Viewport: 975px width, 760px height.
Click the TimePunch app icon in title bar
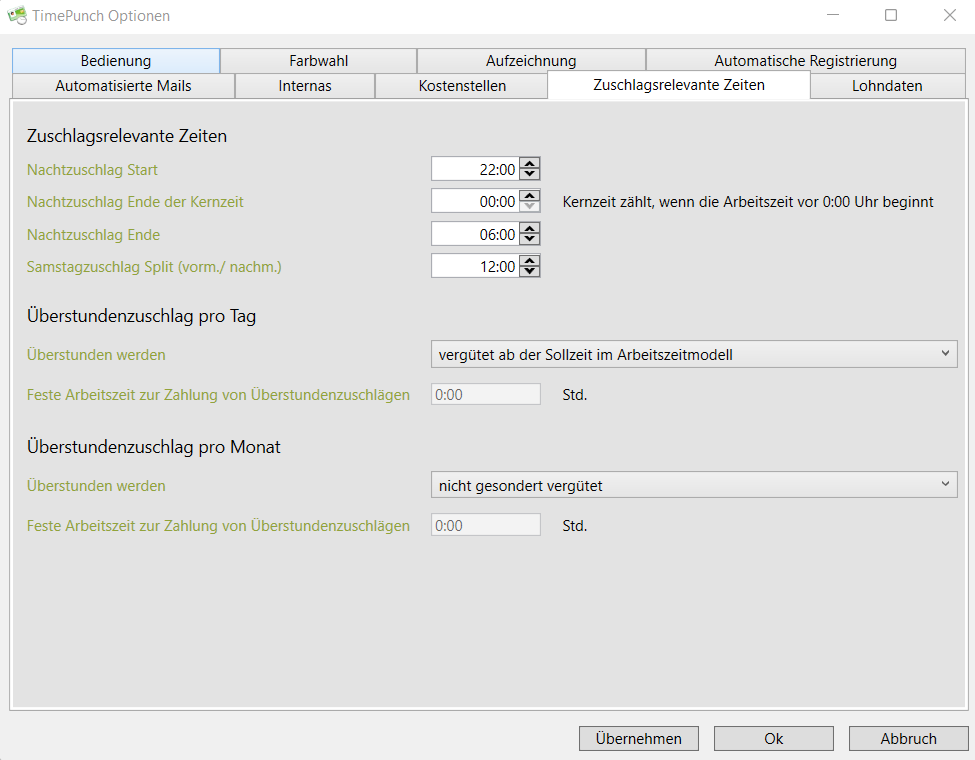(x=16, y=16)
